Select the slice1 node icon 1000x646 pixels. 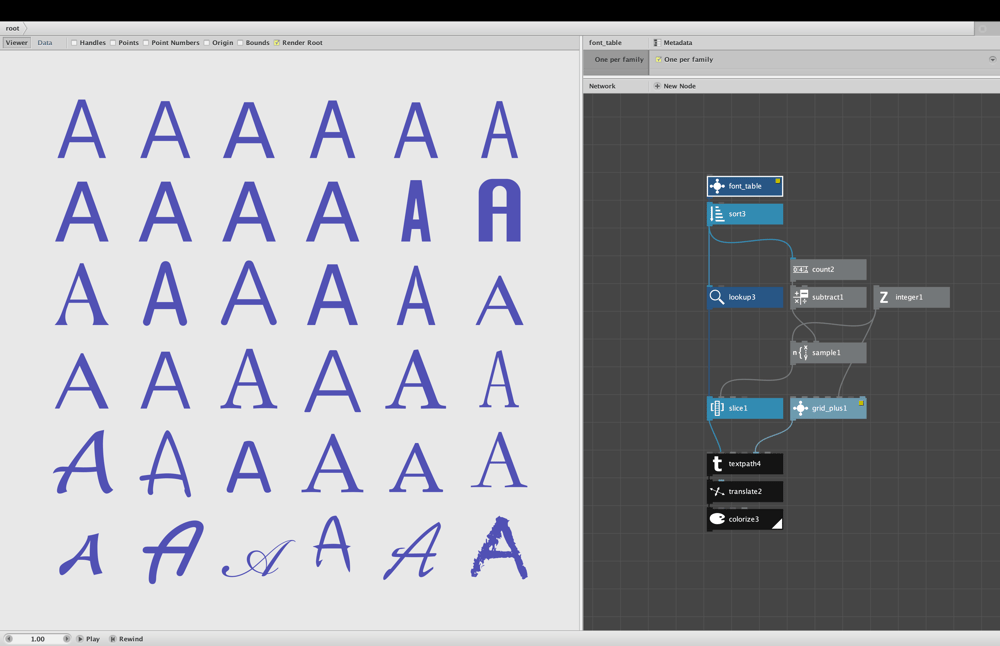click(x=717, y=408)
